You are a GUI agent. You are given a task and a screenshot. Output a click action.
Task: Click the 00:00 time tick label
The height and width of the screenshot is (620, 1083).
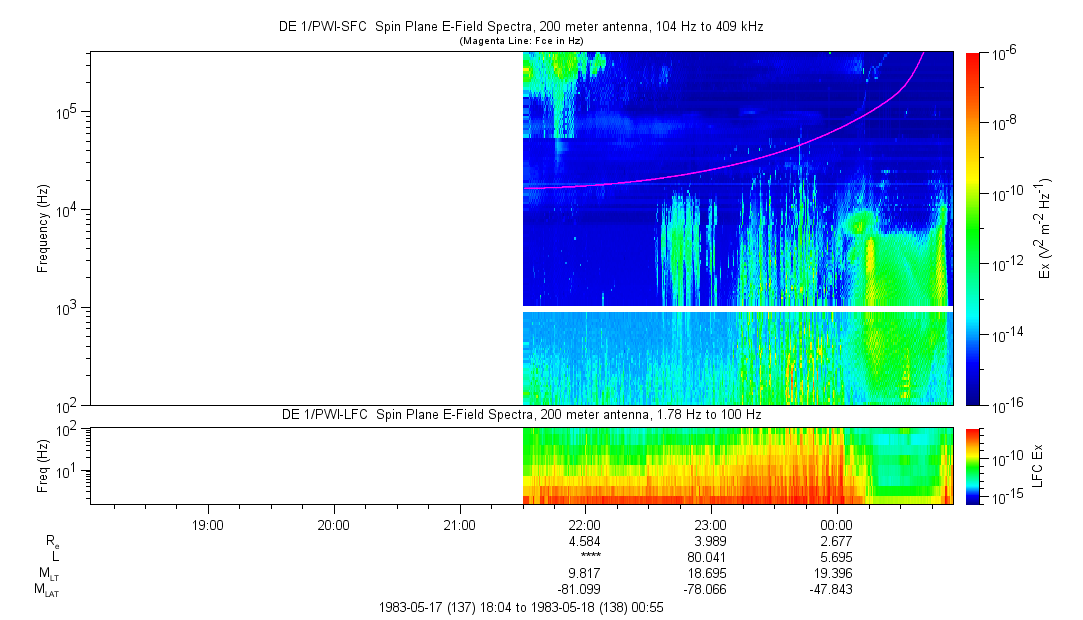pos(836,525)
